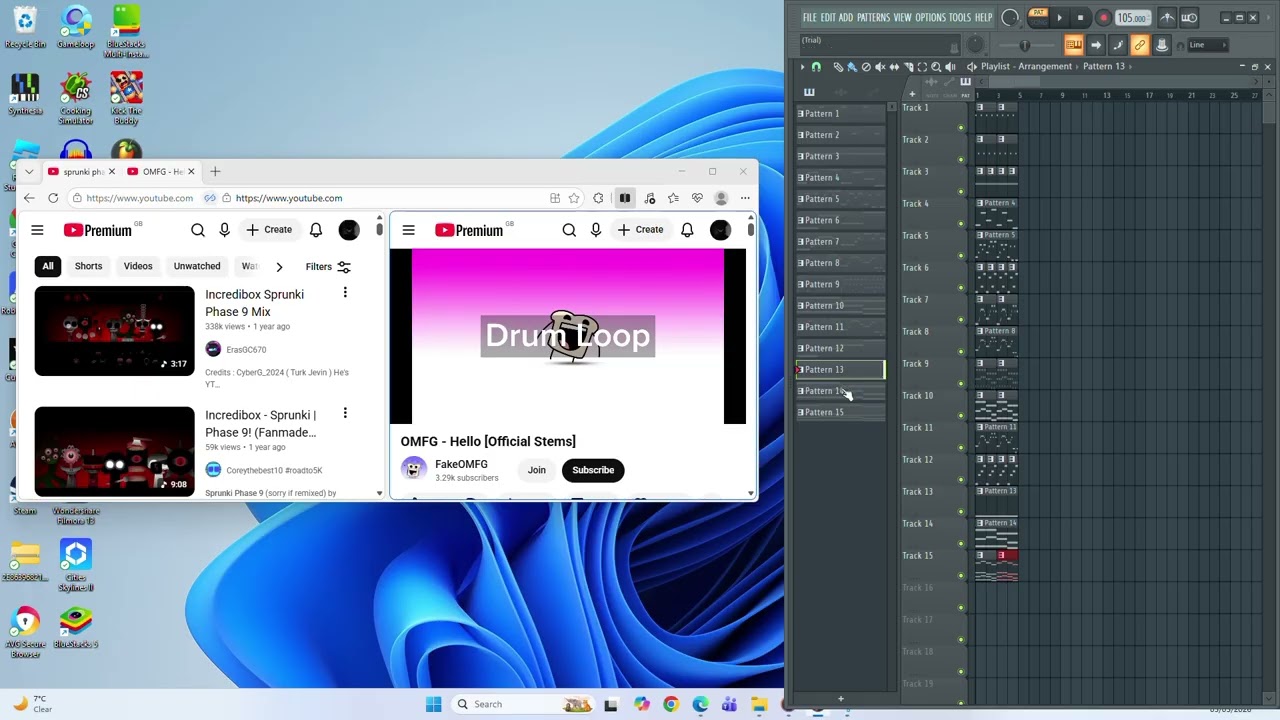The image size is (1280, 720).
Task: Select Pattern 5 in the pattern list
Action: pyautogui.click(x=840, y=199)
